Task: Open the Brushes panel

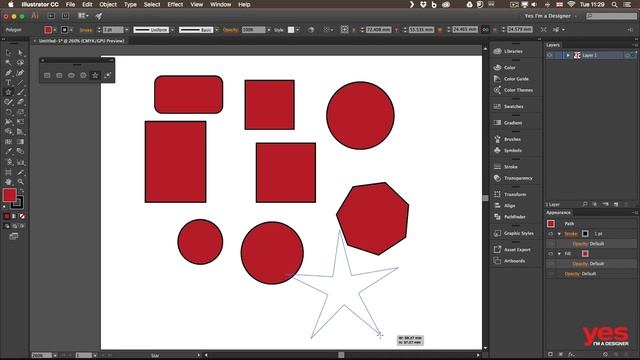Action: tap(507, 139)
